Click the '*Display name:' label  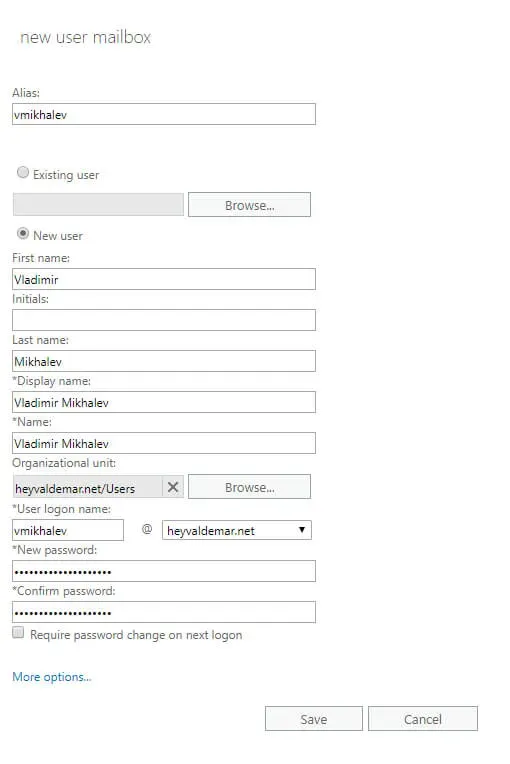coord(52,381)
